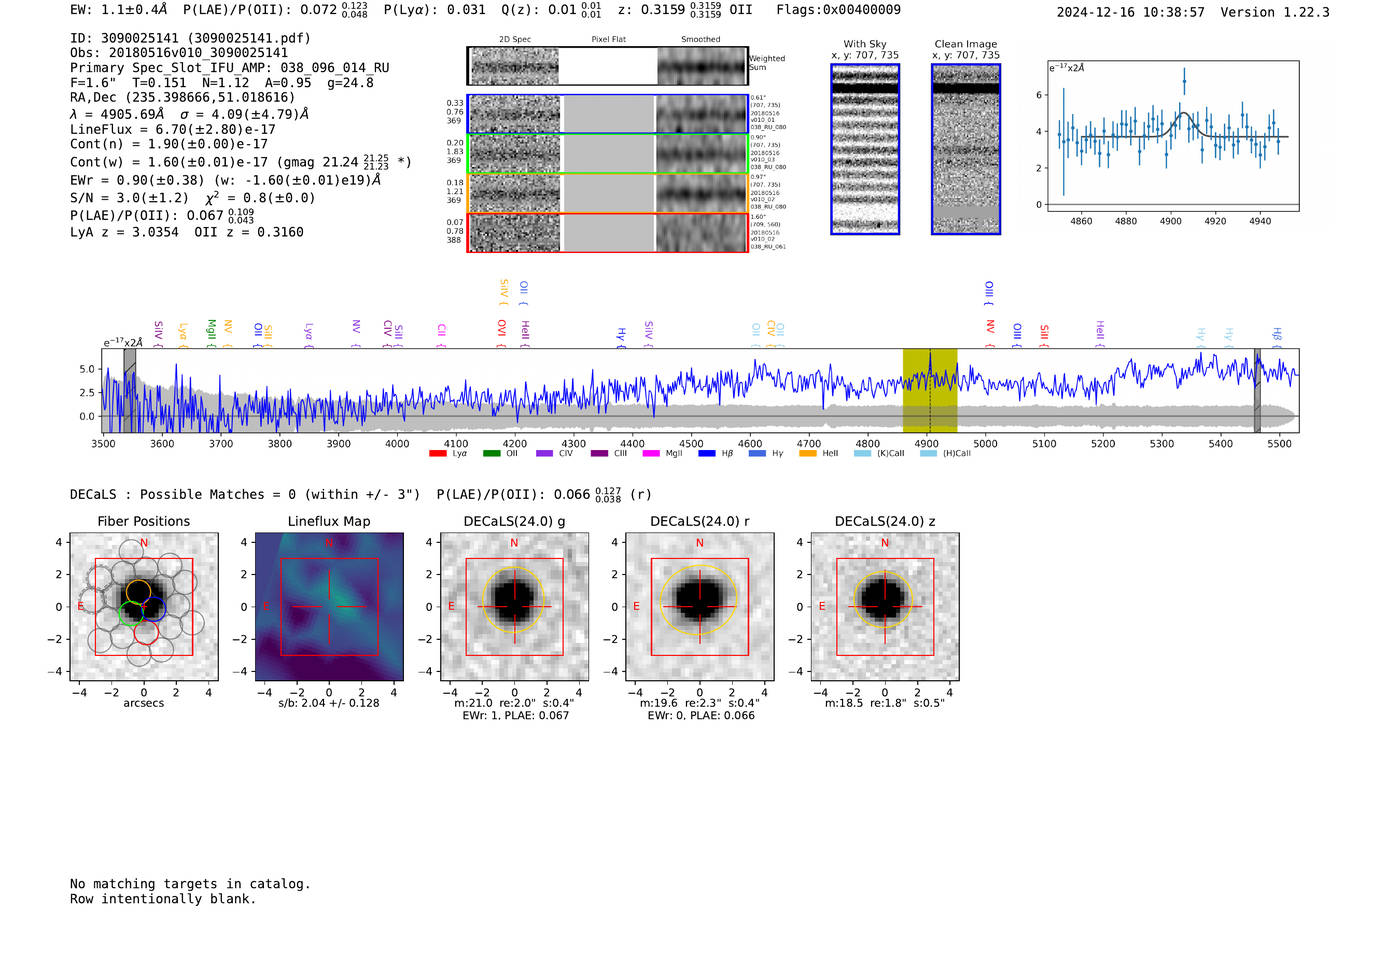Click the magenta CII line label

pyautogui.click(x=441, y=332)
